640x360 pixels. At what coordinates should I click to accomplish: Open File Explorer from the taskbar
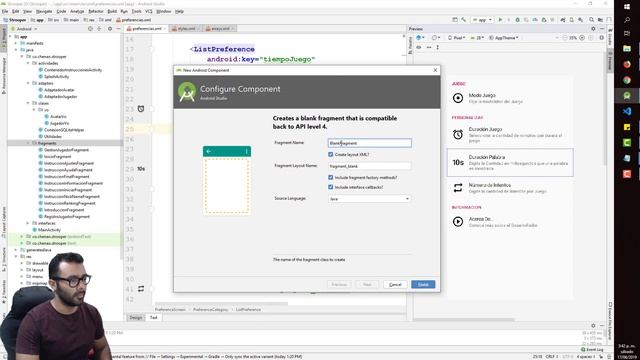tap(627, 49)
